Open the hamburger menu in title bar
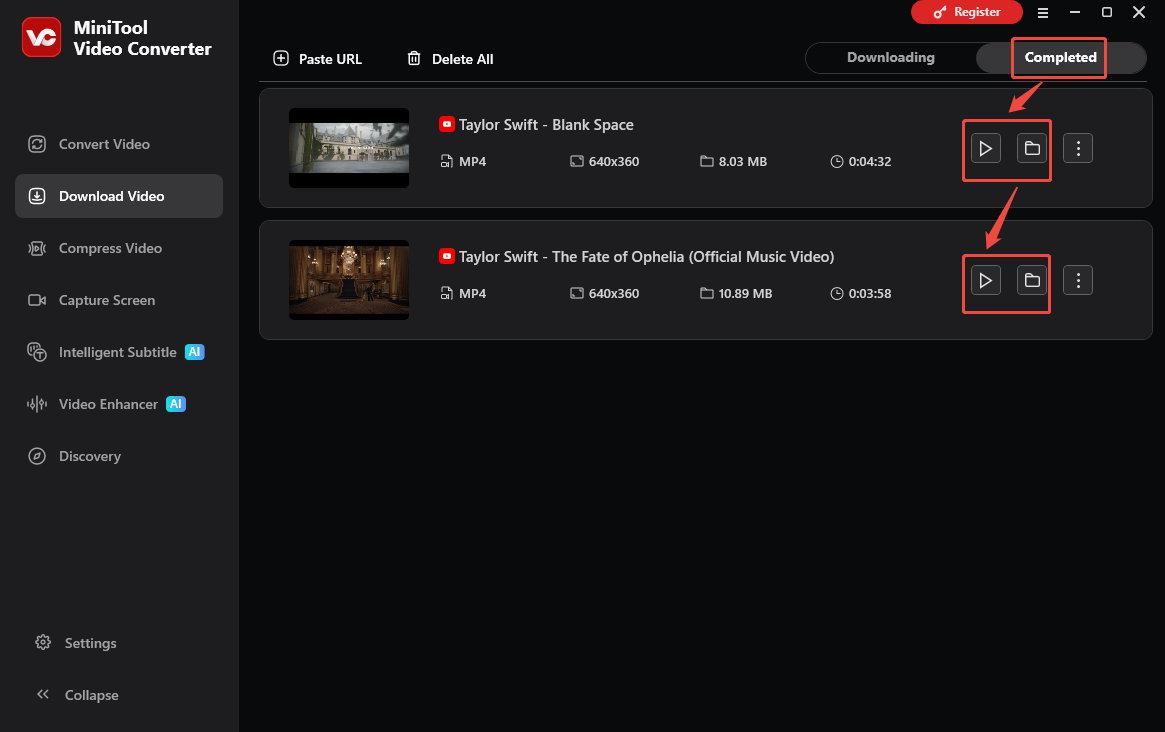Screen dimensions: 1165x732 tap(1043, 13)
